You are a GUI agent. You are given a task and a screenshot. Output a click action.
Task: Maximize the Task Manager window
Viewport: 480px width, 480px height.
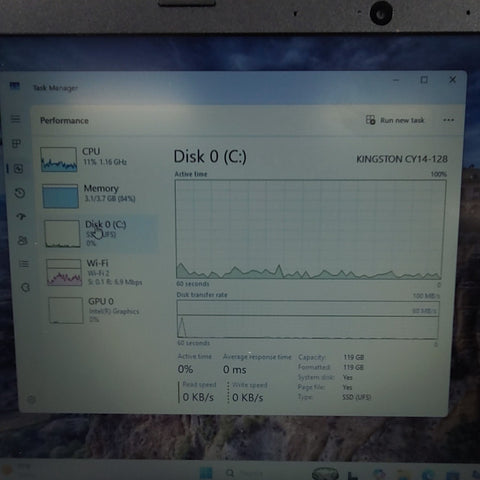click(x=424, y=80)
